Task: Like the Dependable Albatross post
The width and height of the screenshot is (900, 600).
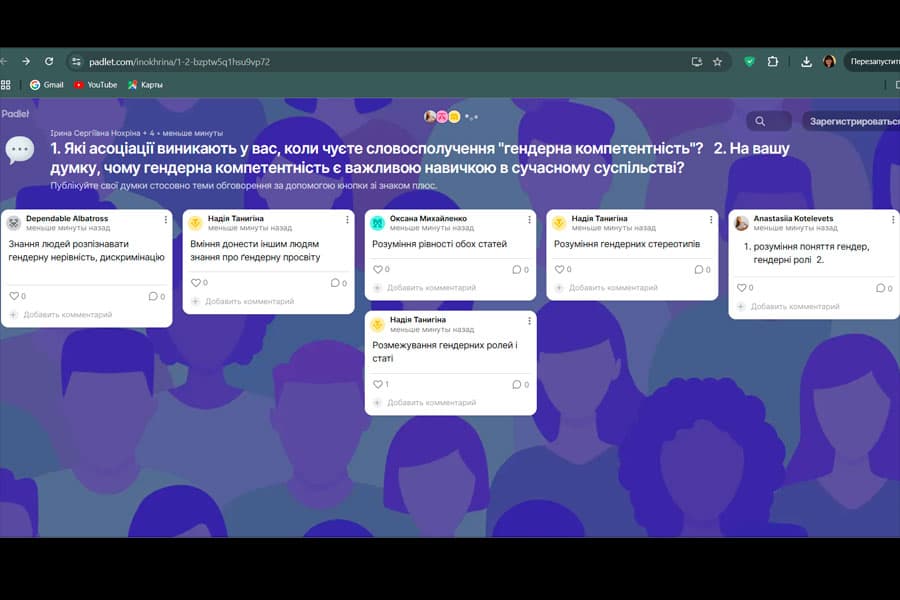Action: 14,296
